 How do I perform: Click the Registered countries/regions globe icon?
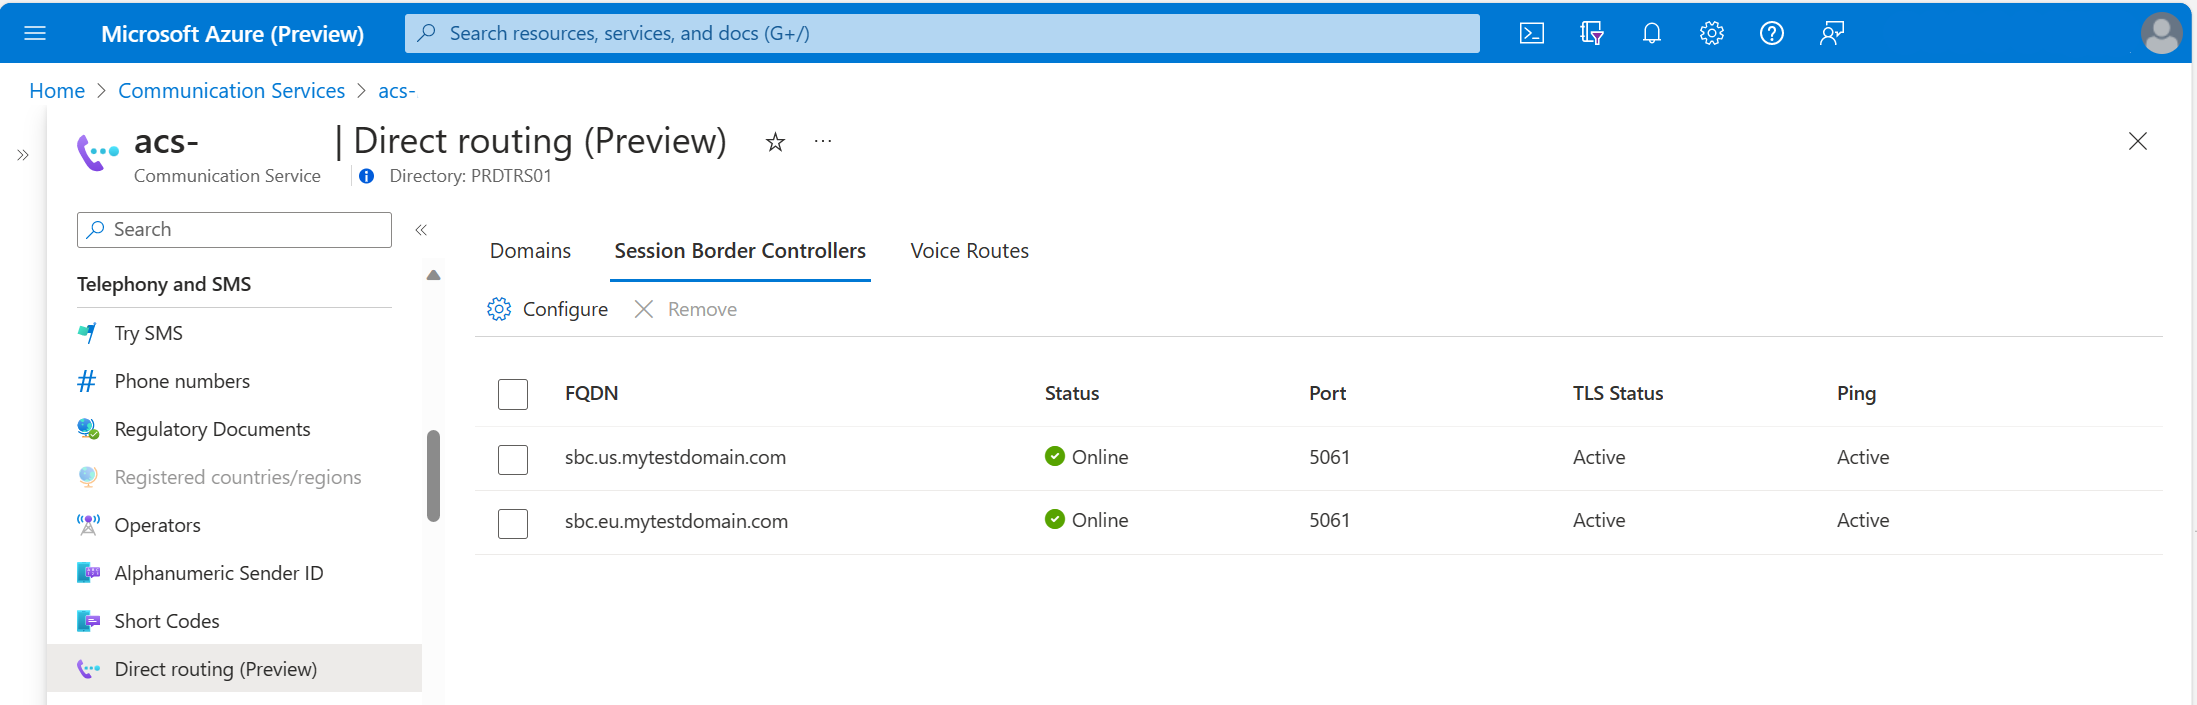(x=88, y=477)
